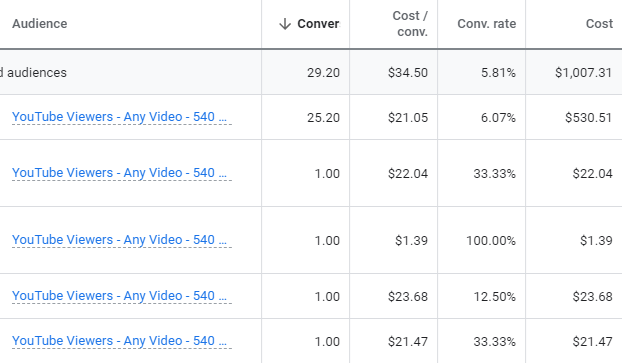Open YouTube Viewers audience costing $21.47
Viewport: 622px width, 363px height.
tap(122, 341)
